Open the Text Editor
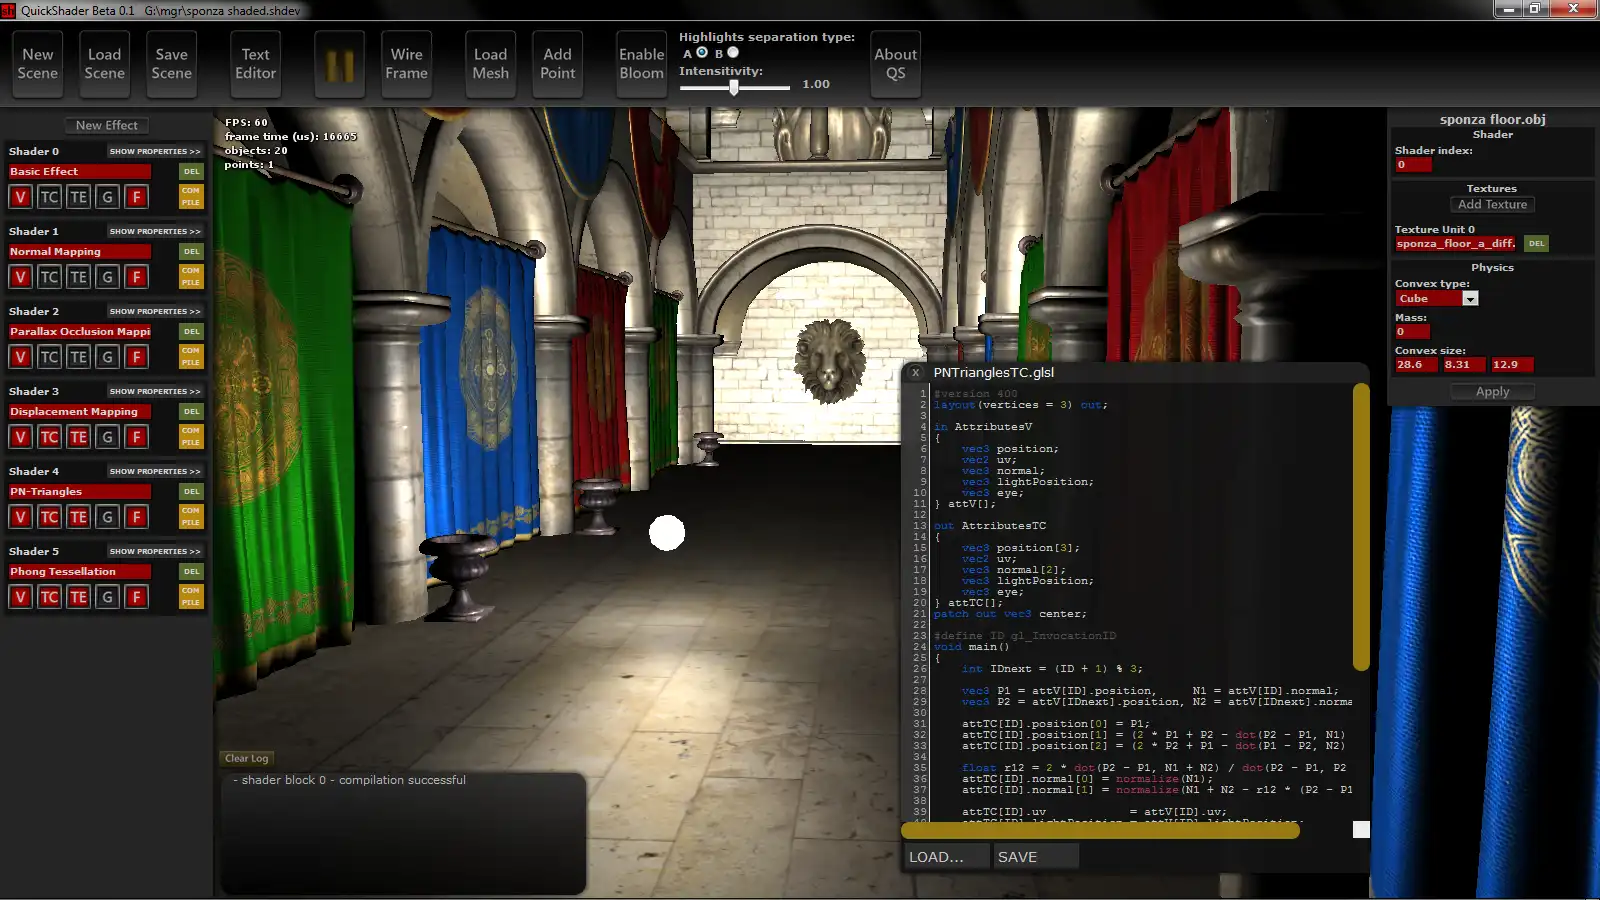Viewport: 1600px width, 900px height. [x=256, y=64]
